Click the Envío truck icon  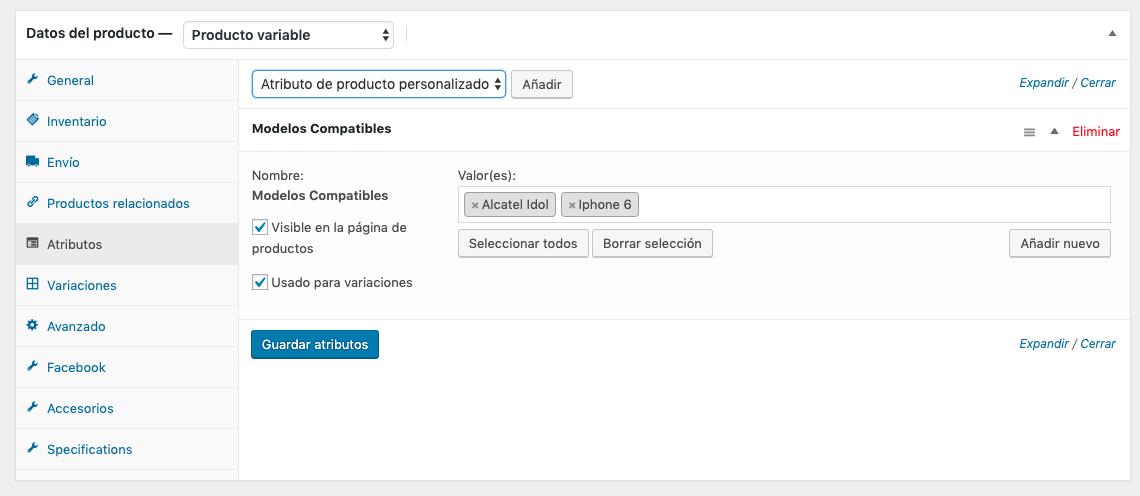coord(32,161)
